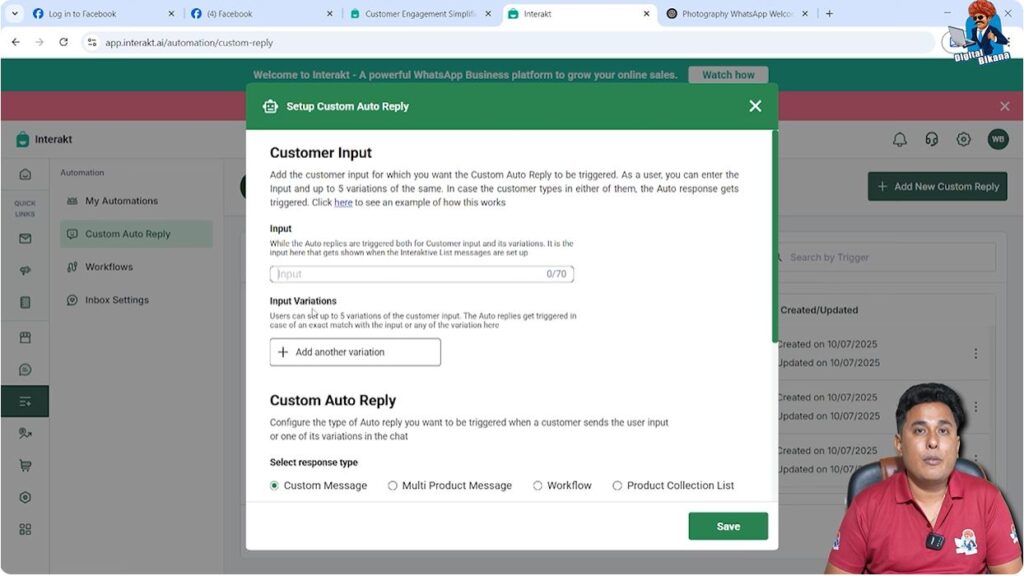This screenshot has width=1024, height=576.
Task: Open templates document icon in sidebar
Action: (25, 302)
